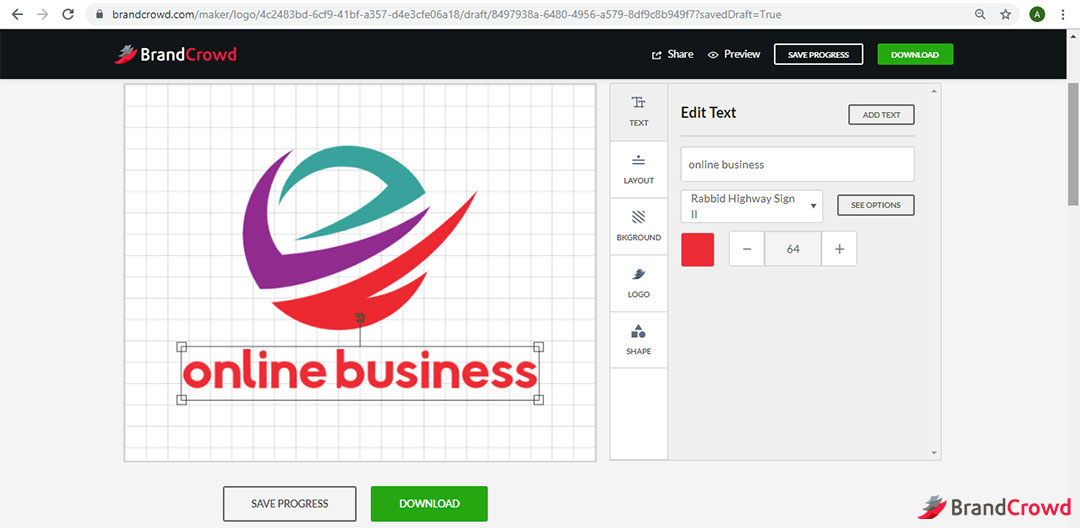This screenshot has width=1080, height=528.
Task: Click the Preview eye icon
Action: (x=714, y=54)
